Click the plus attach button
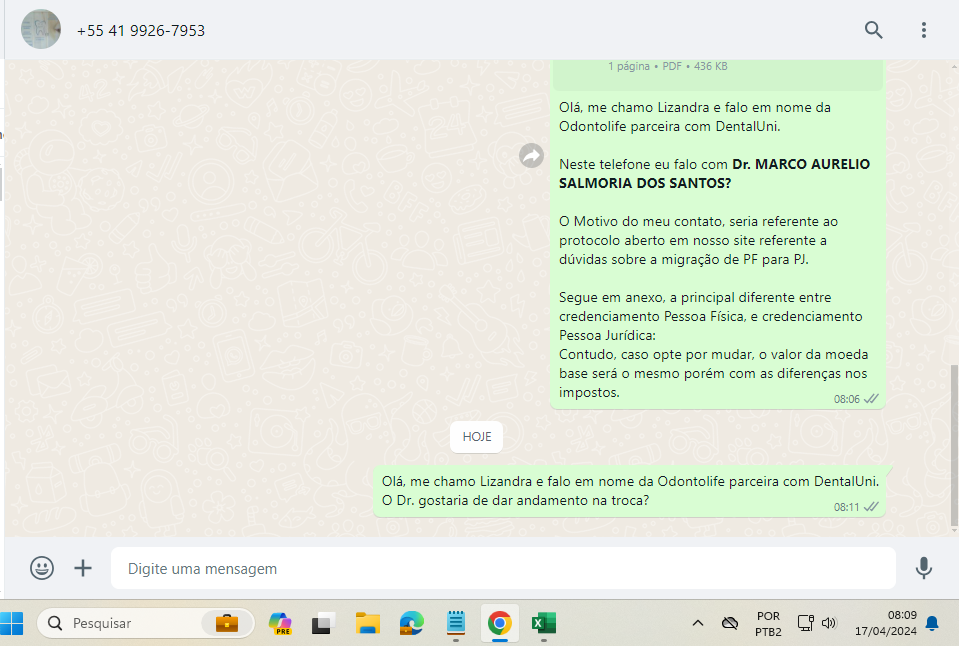The image size is (959, 646). point(83,568)
